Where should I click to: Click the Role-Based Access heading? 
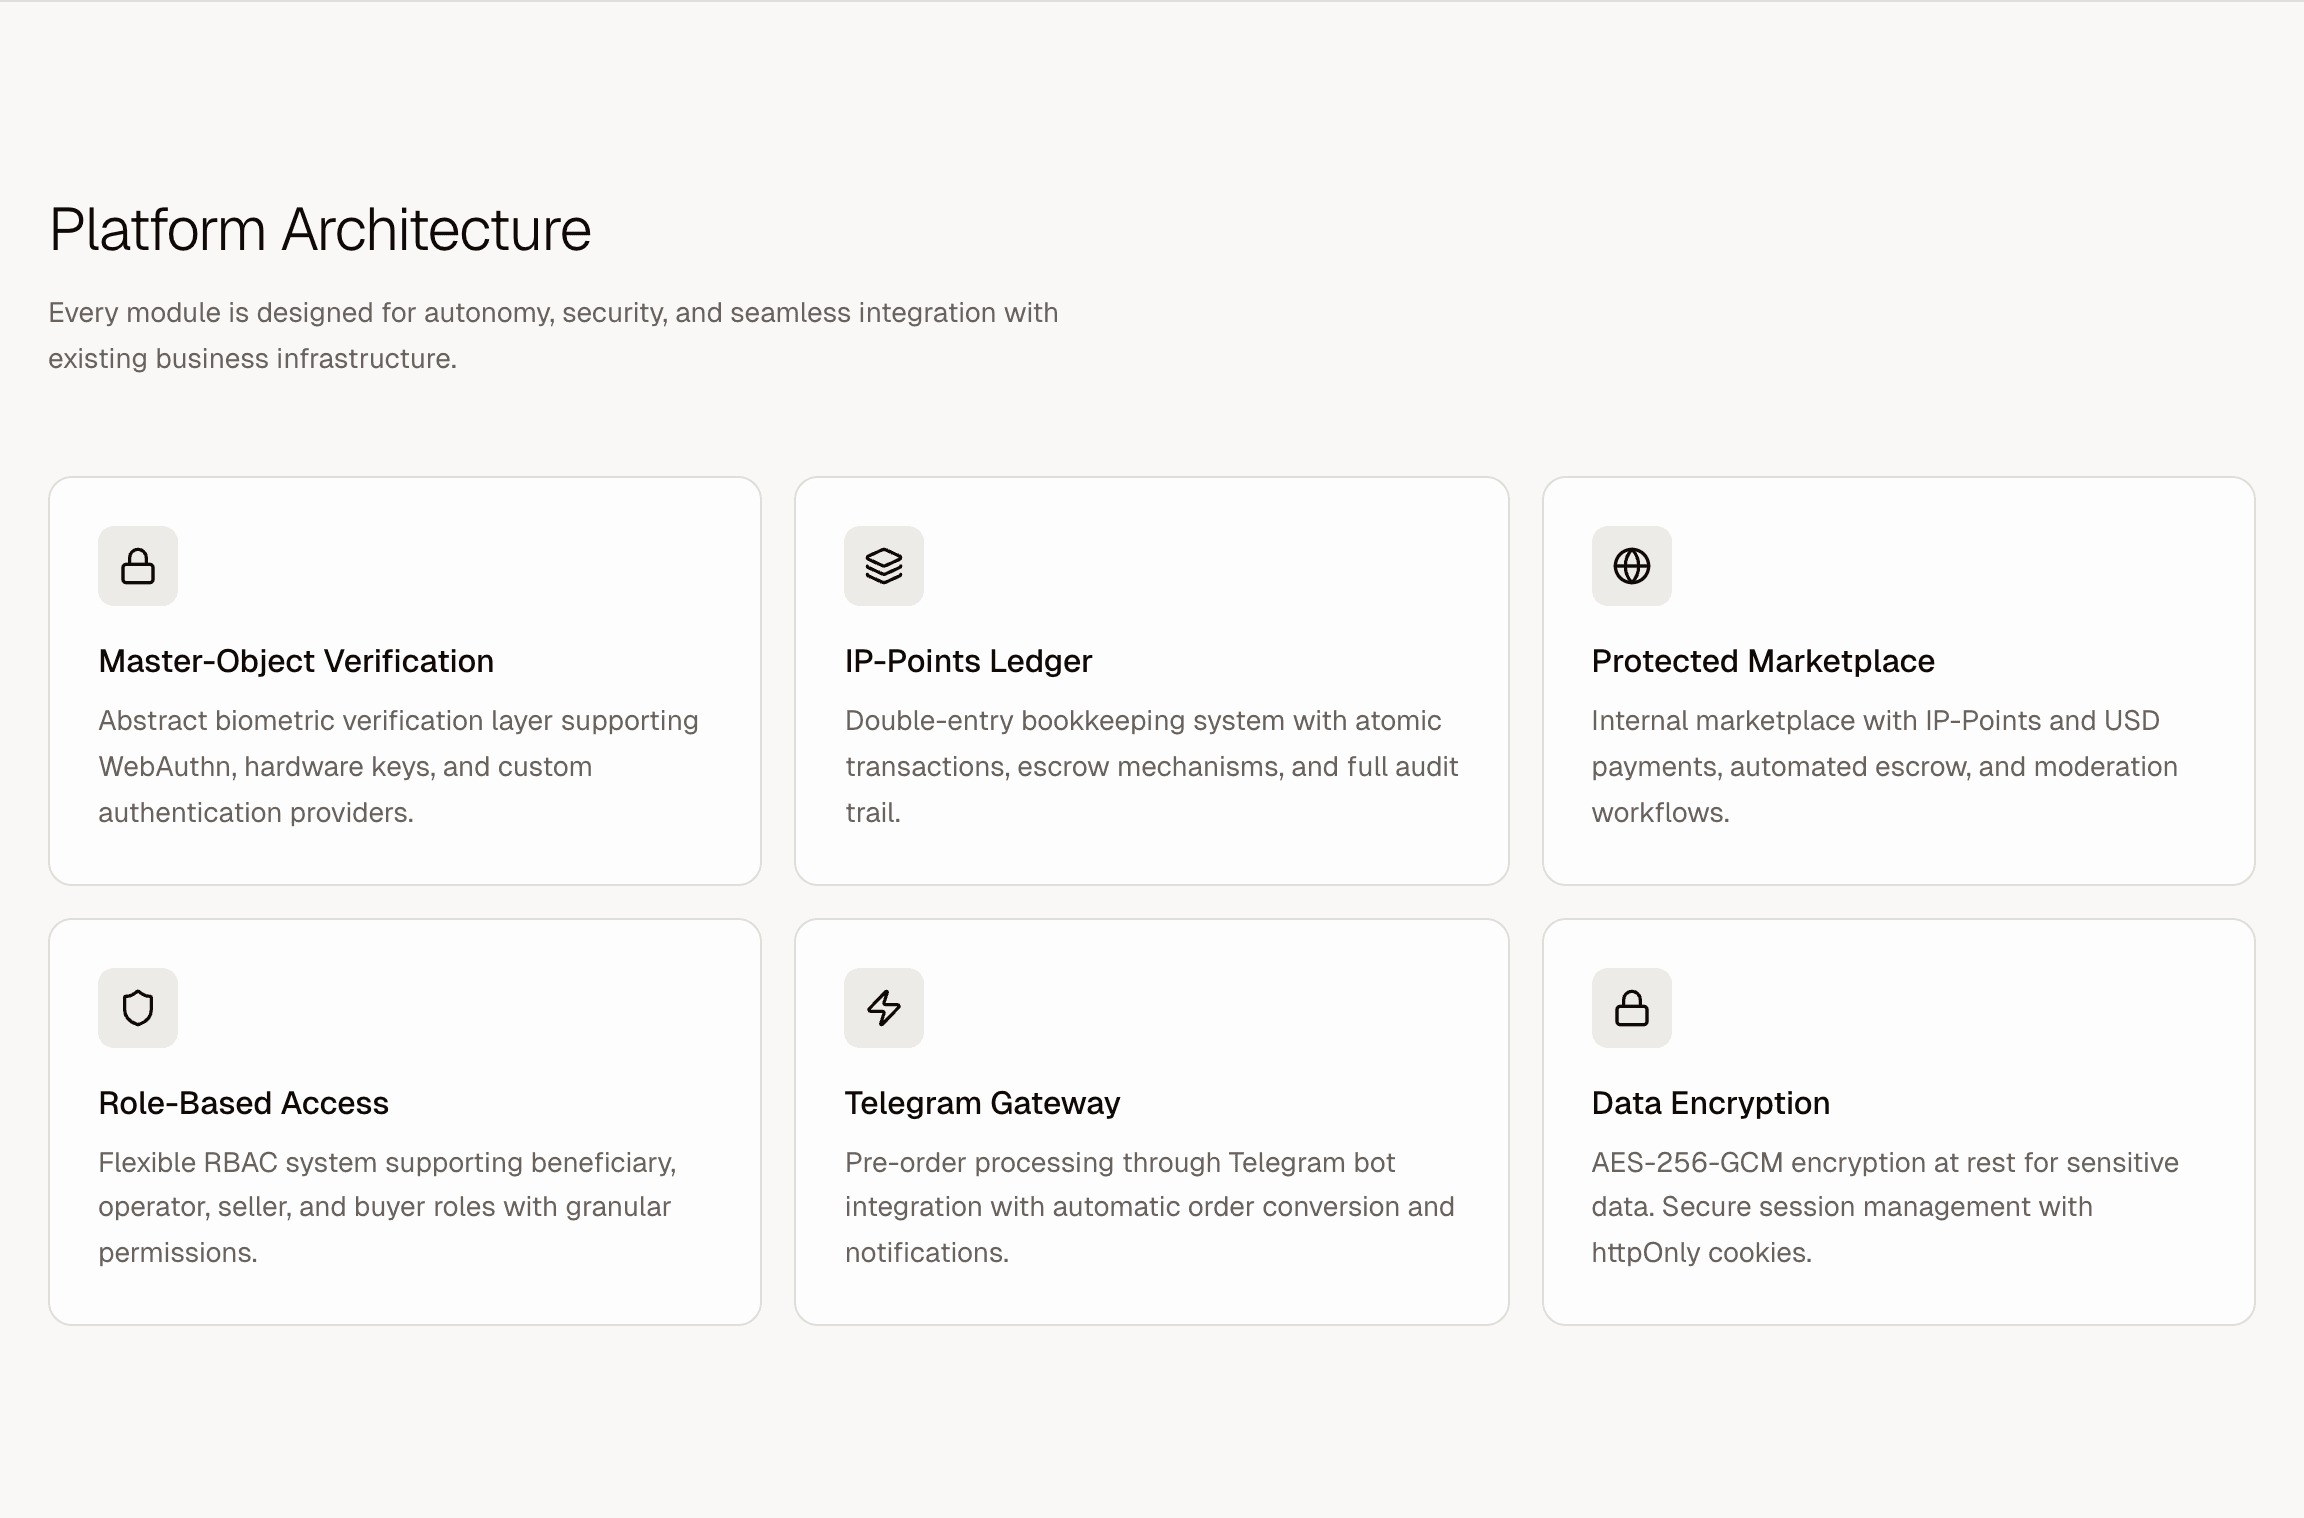[243, 1103]
